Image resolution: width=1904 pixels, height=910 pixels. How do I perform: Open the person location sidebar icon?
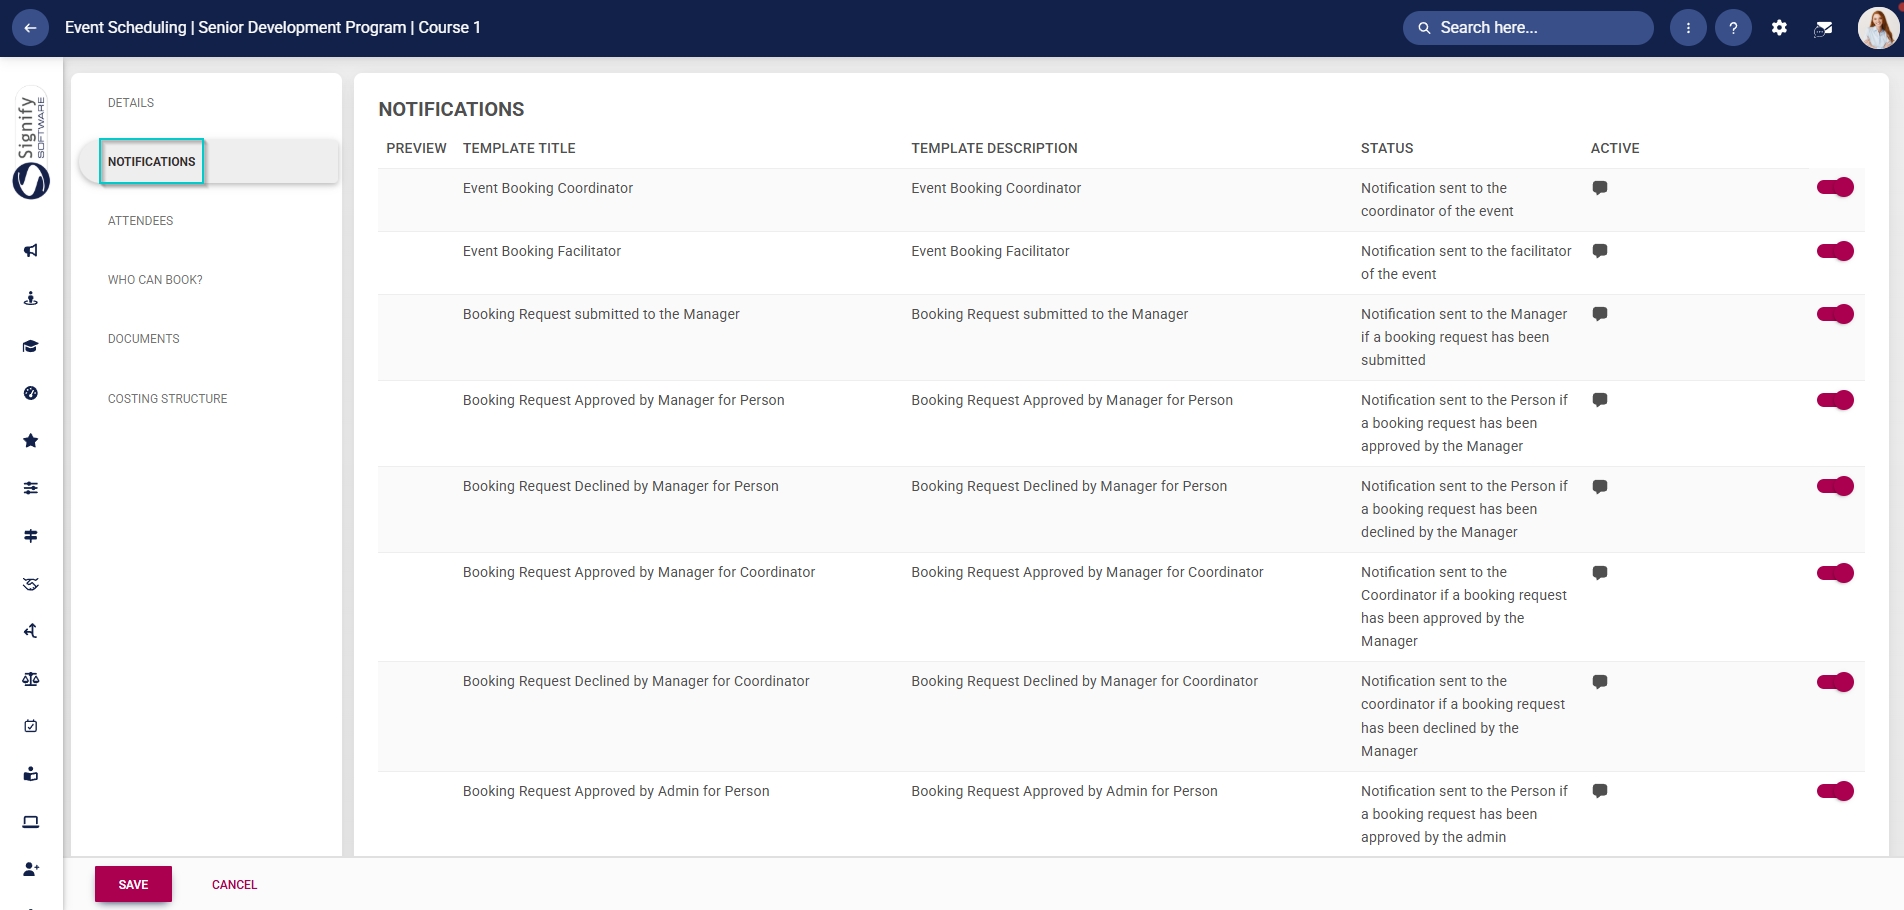click(x=31, y=298)
